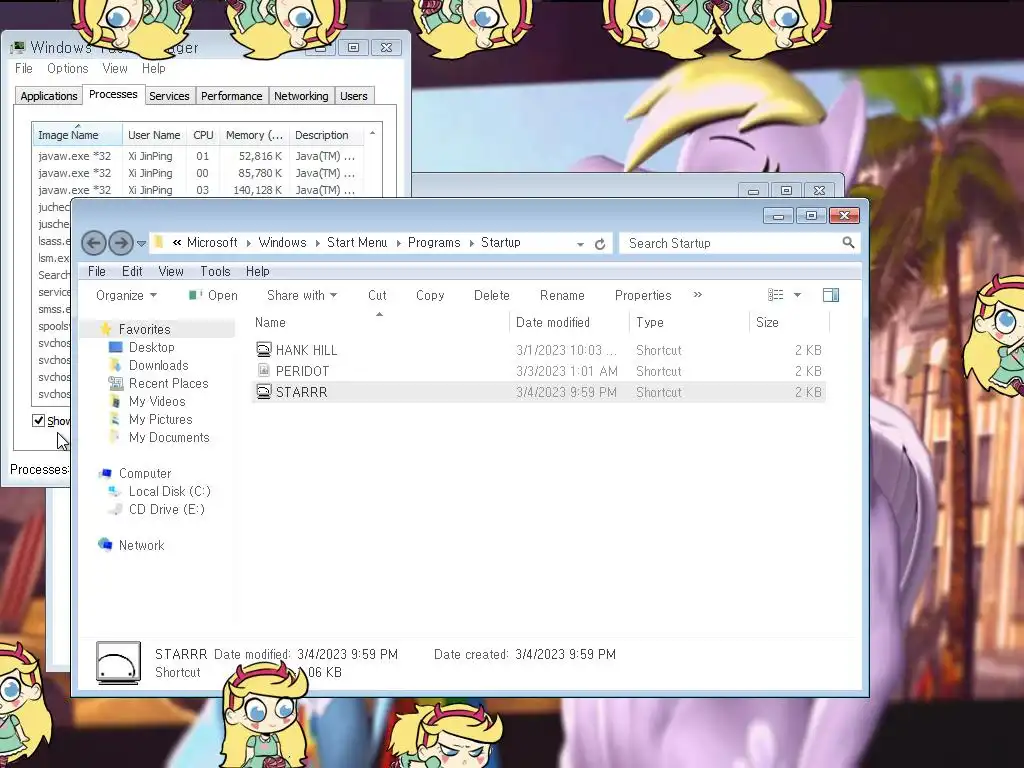The width and height of the screenshot is (1024, 768).
Task: Switch to Task Manager Performance tab
Action: coord(231,96)
